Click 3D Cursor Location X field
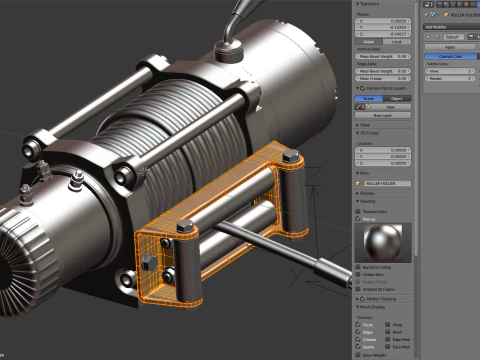The image size is (480, 360). [x=383, y=150]
